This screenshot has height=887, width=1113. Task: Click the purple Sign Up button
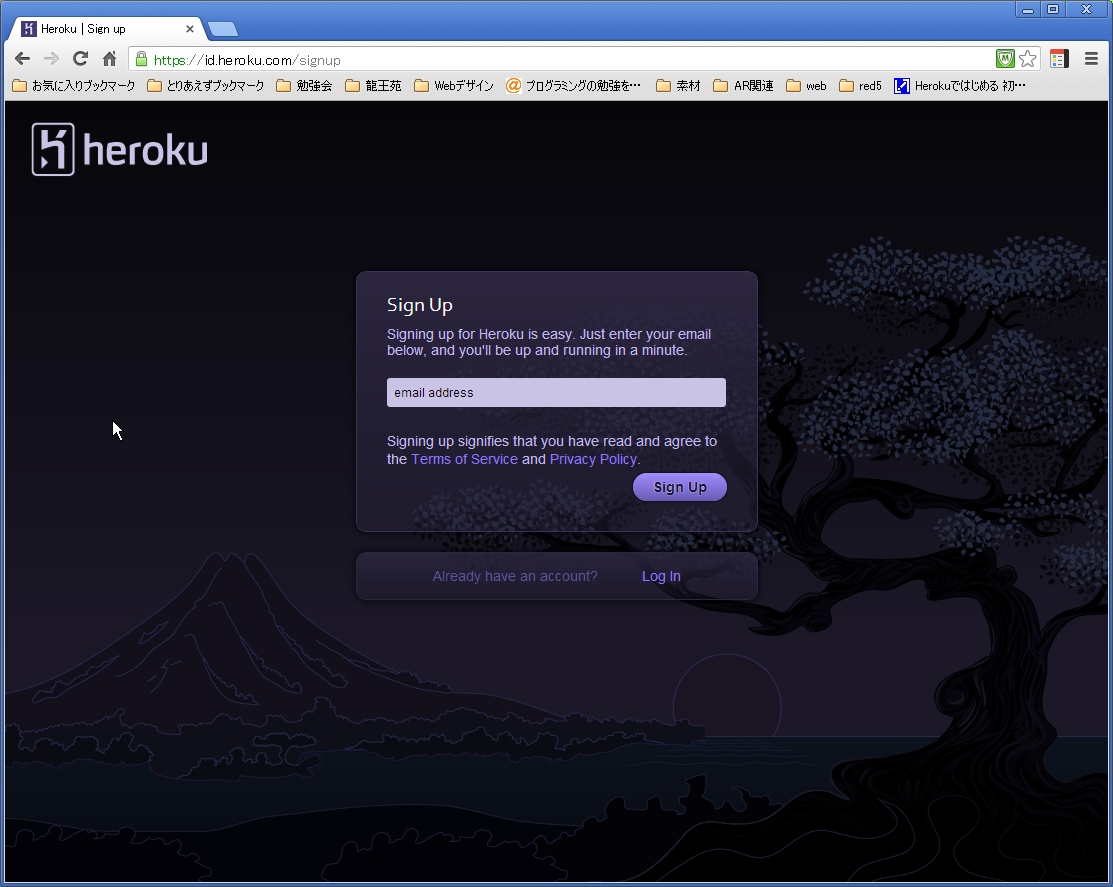(679, 487)
